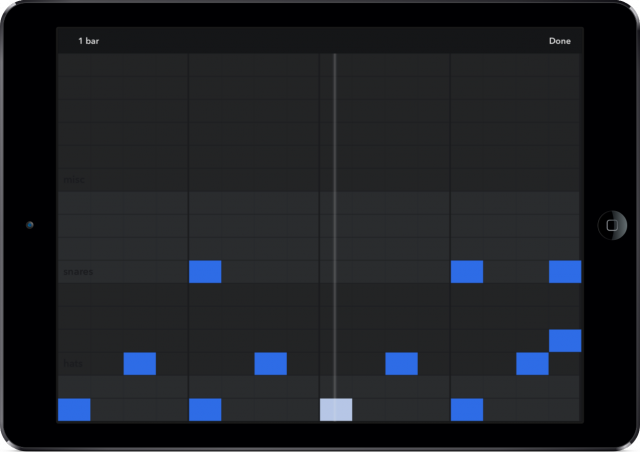Remove bottom row note on first step

pos(74,409)
